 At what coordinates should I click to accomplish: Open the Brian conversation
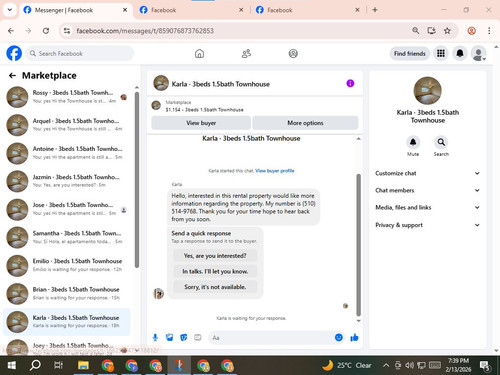(x=67, y=293)
